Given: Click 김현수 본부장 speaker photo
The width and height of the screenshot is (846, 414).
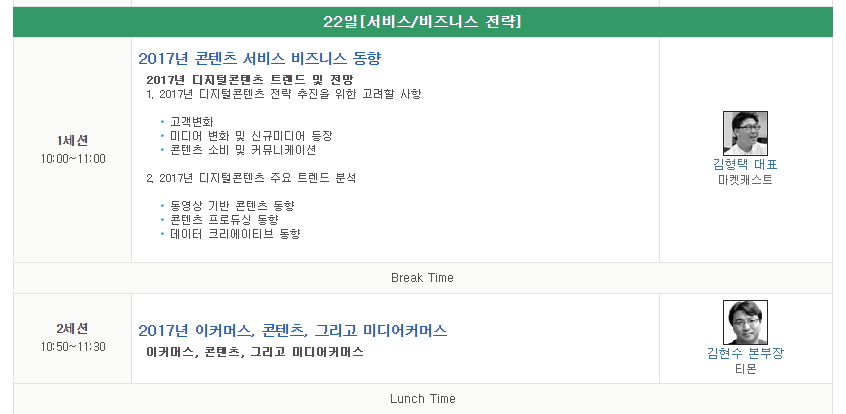Looking at the screenshot, I should [745, 322].
